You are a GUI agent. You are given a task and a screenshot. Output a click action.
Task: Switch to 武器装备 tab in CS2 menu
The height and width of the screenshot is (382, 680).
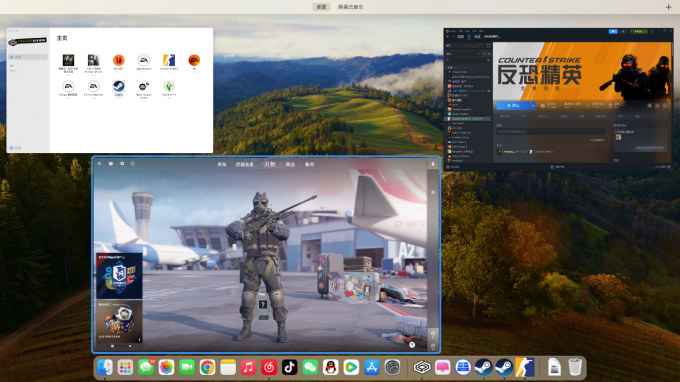(245, 164)
